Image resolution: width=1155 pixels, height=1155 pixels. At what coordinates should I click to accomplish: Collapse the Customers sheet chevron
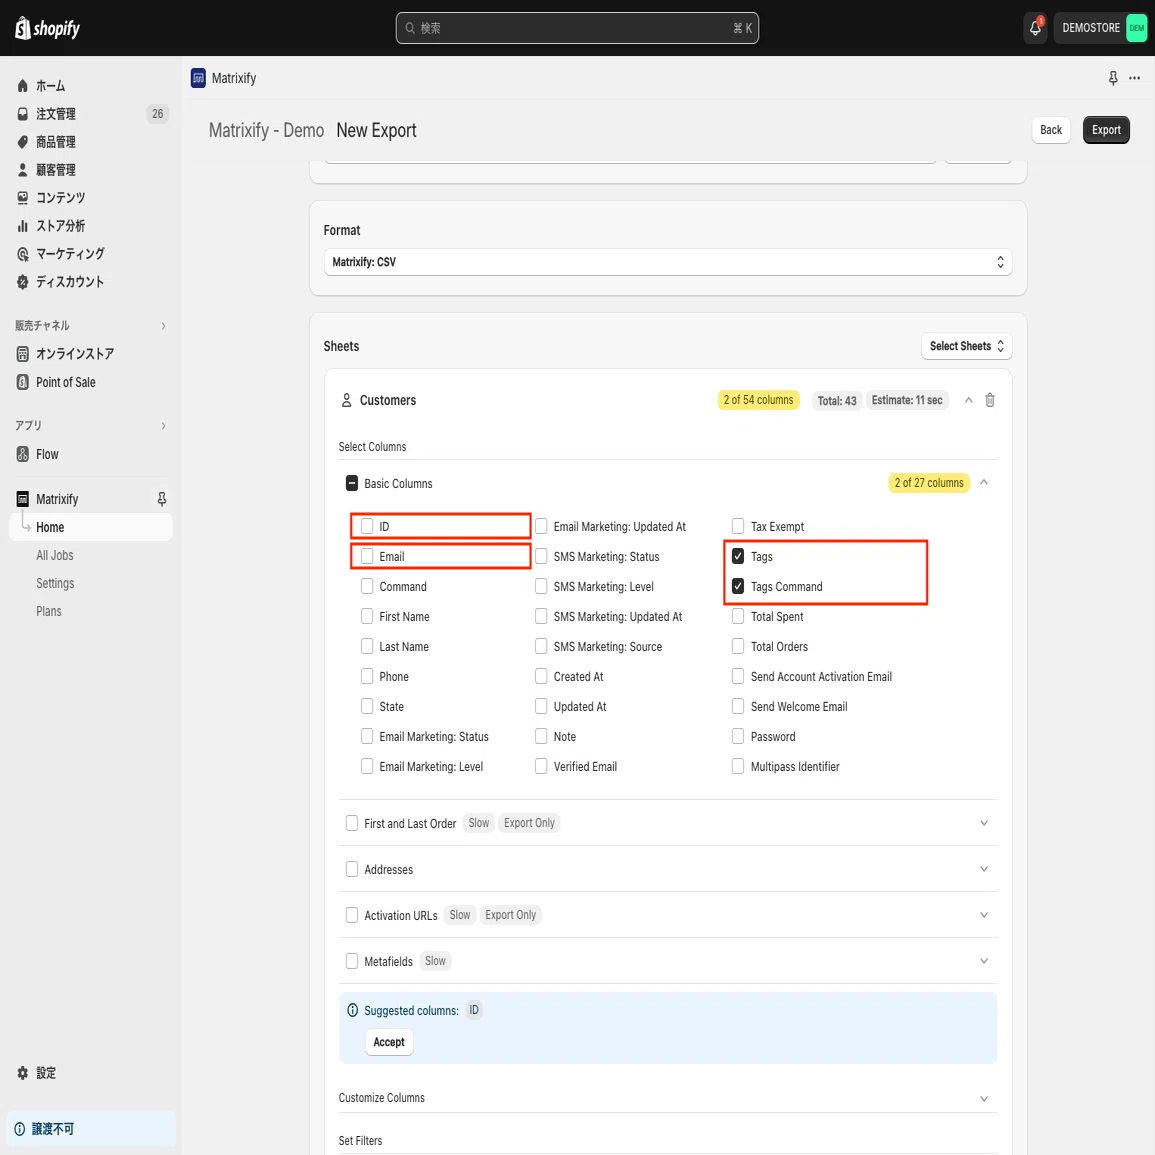tap(969, 400)
